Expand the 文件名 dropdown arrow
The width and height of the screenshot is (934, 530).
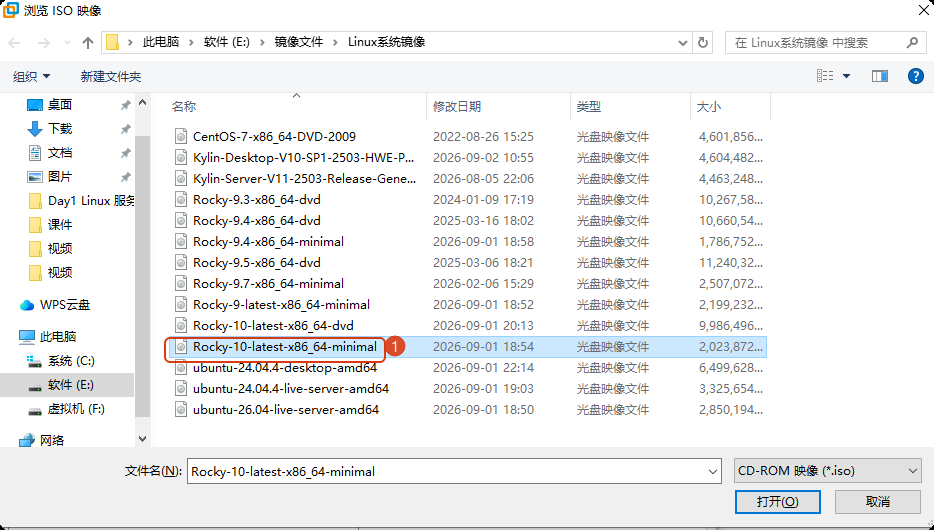(713, 472)
